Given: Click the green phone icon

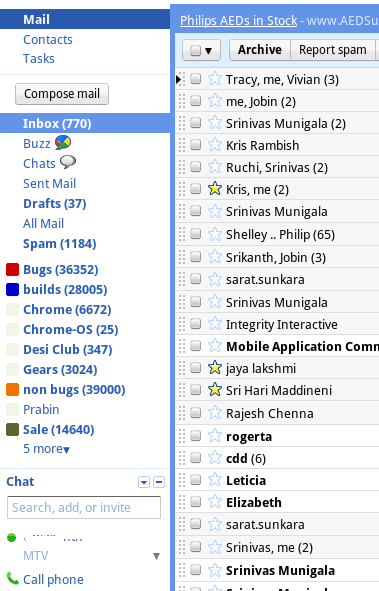Looking at the screenshot, I should coord(12,578).
